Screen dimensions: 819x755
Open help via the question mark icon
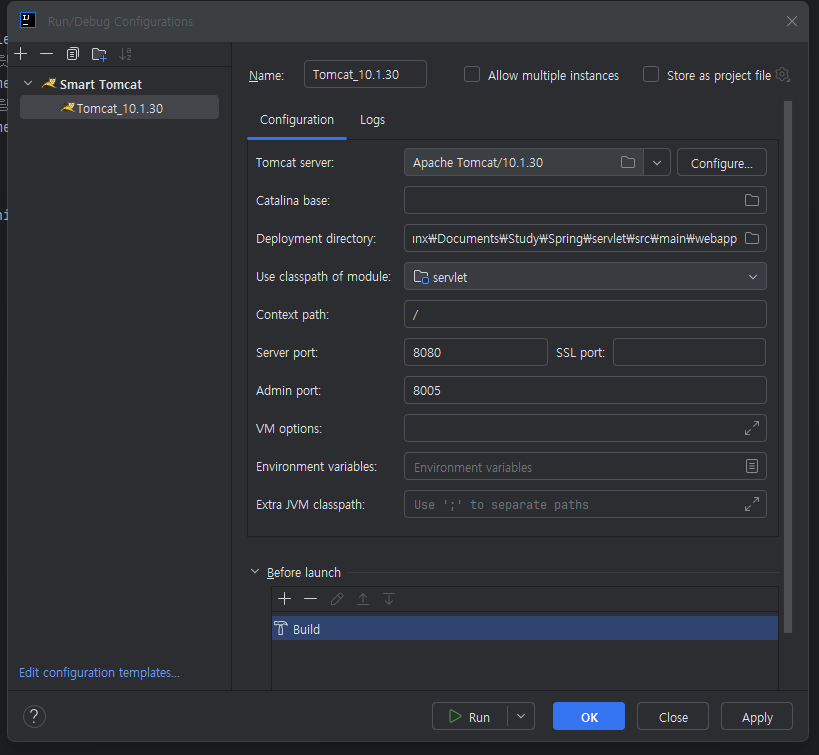coord(33,716)
